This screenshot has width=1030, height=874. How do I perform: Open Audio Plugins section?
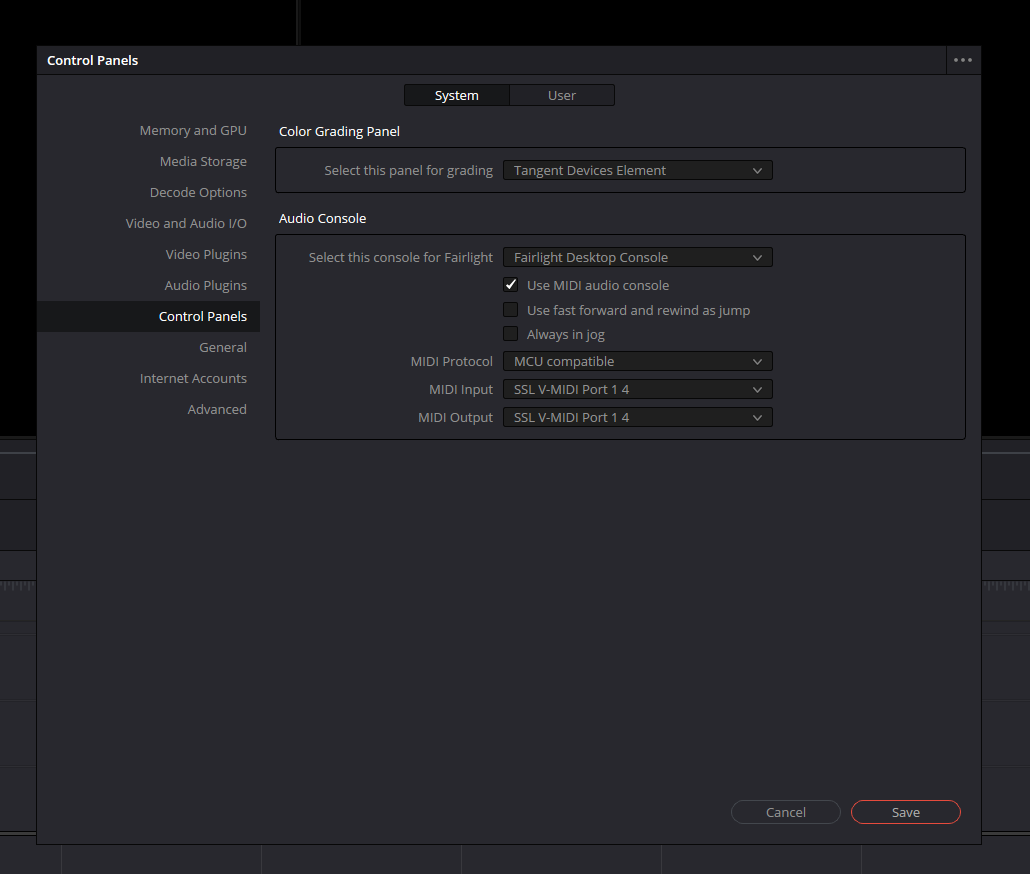click(206, 286)
